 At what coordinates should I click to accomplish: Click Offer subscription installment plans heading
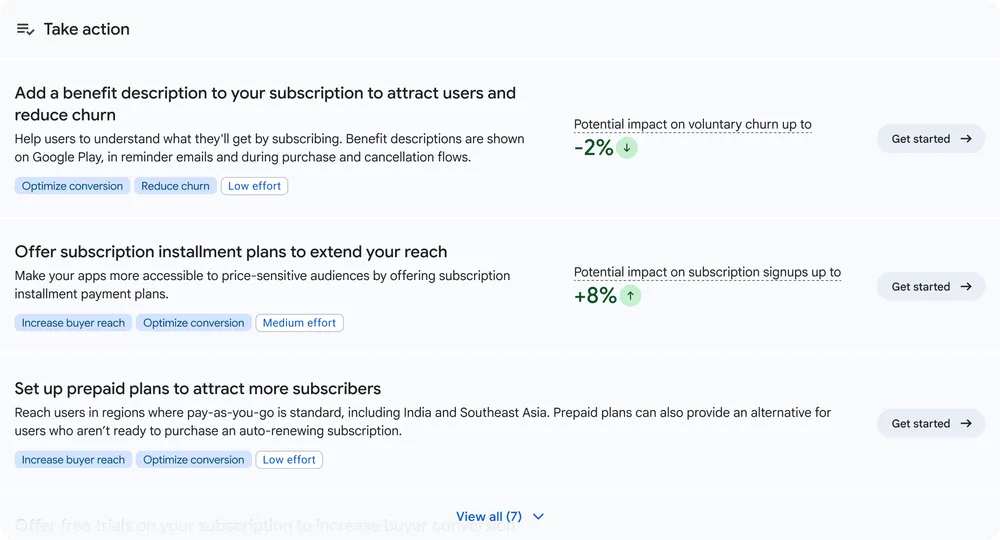pyautogui.click(x=230, y=252)
